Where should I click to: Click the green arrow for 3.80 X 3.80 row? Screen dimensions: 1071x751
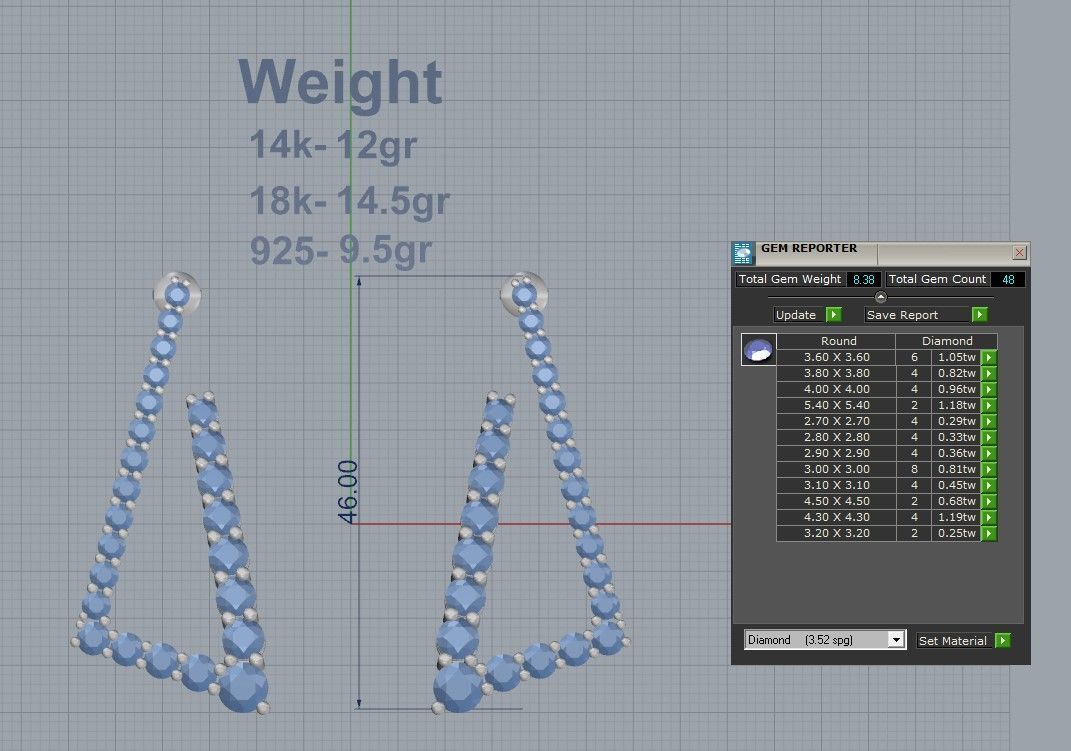(x=988, y=373)
